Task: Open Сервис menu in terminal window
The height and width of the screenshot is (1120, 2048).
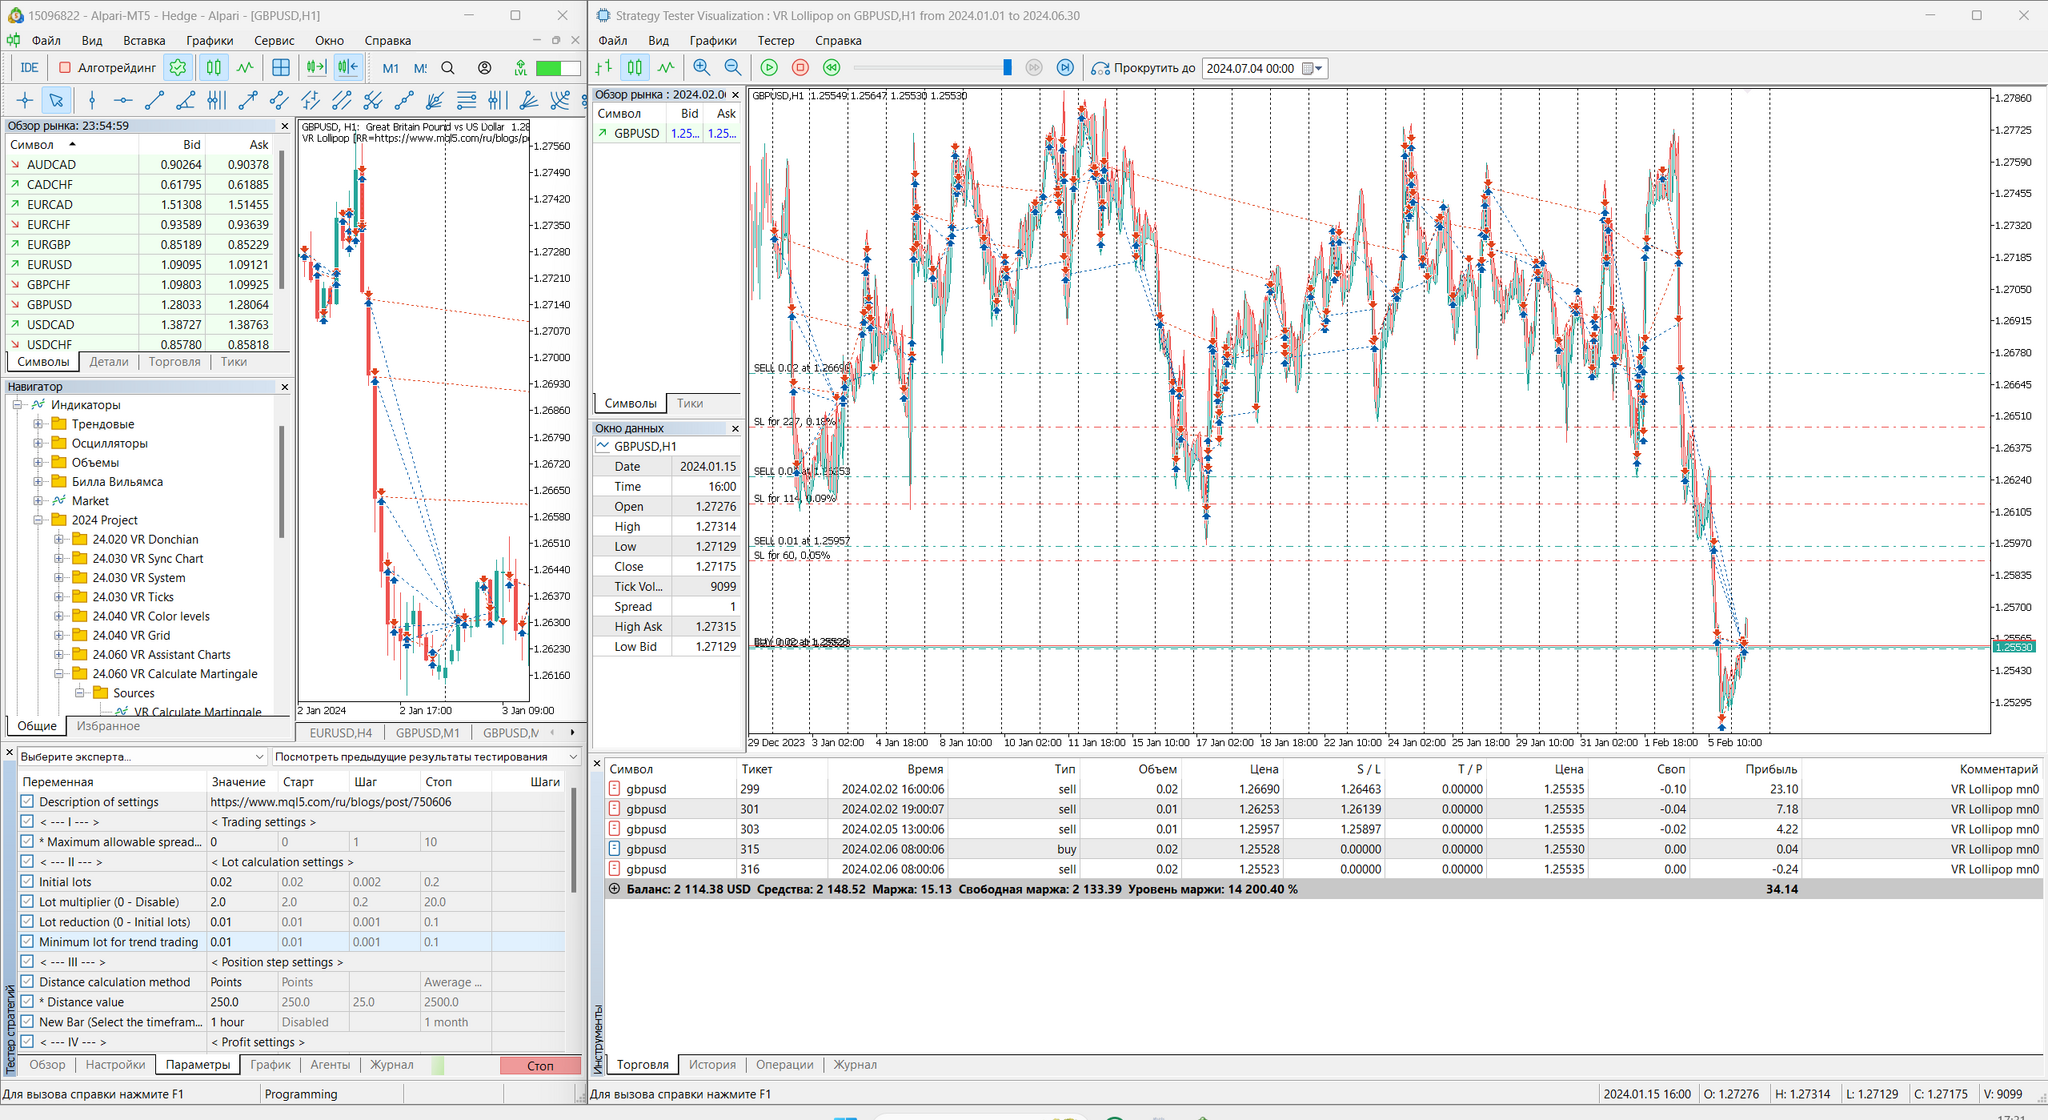Action: tap(273, 41)
